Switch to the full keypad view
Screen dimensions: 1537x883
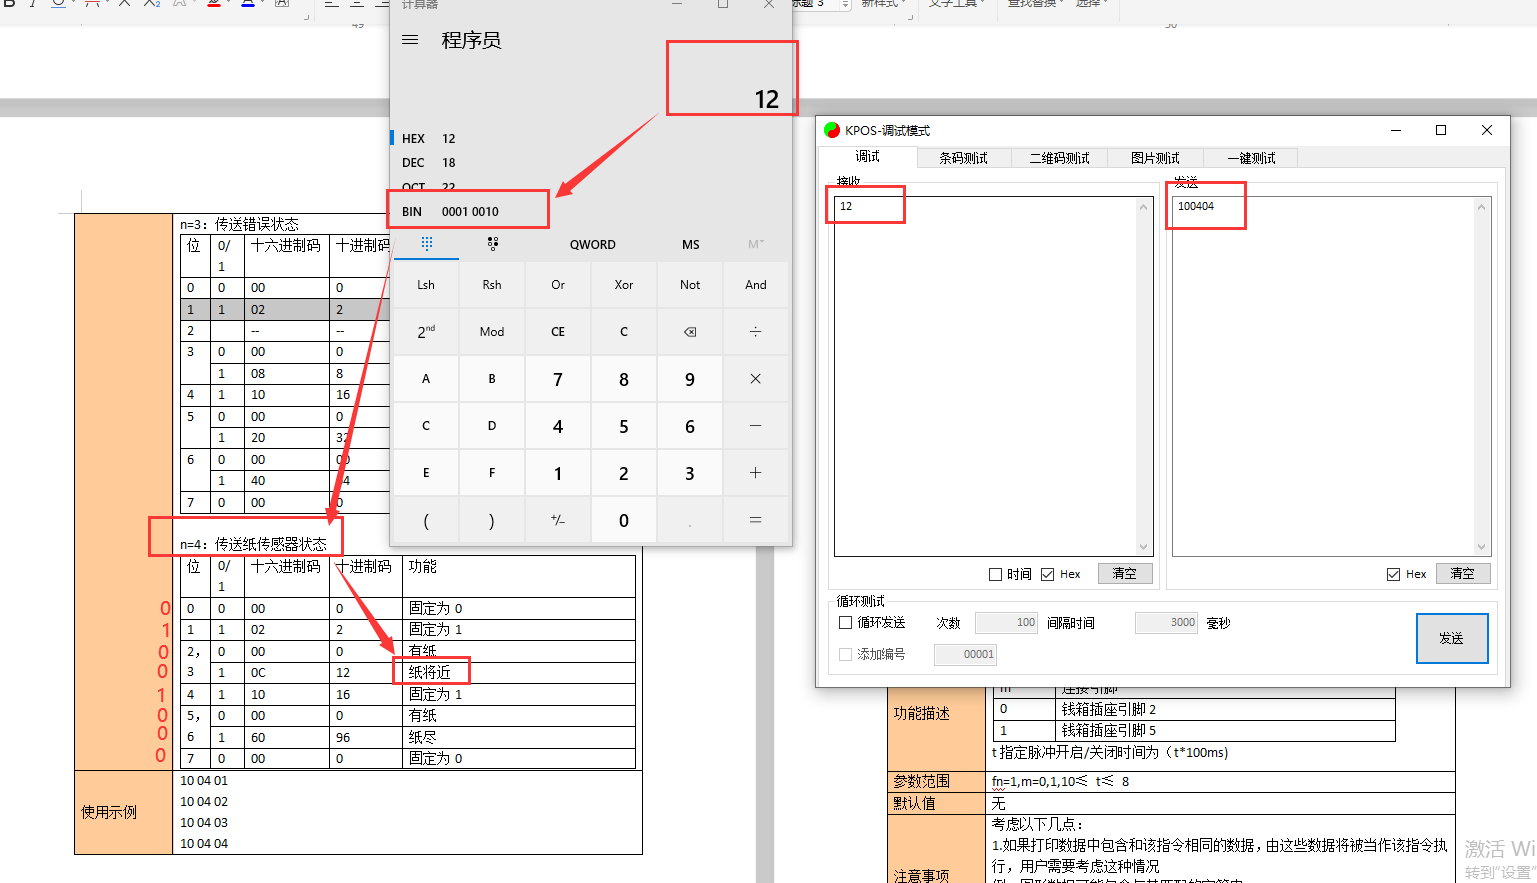[427, 244]
